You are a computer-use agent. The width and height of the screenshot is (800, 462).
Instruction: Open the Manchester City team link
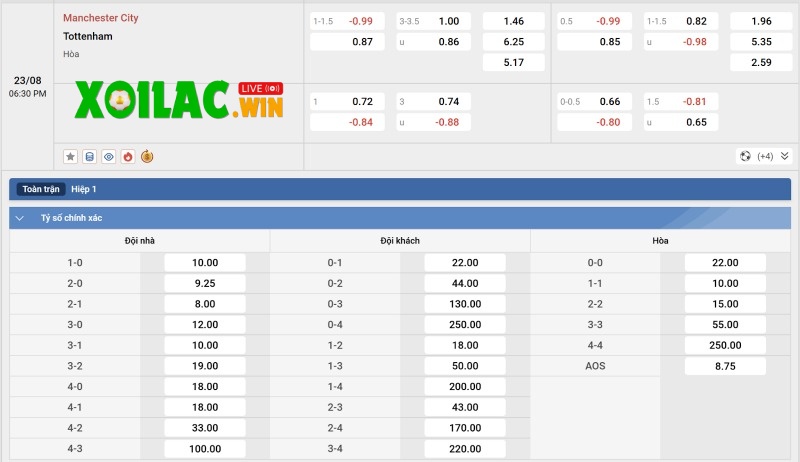(101, 18)
